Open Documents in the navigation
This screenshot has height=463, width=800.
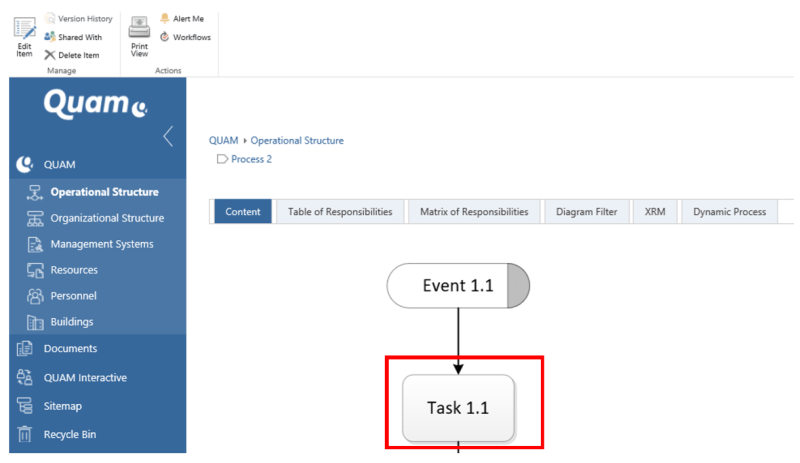[x=70, y=349]
